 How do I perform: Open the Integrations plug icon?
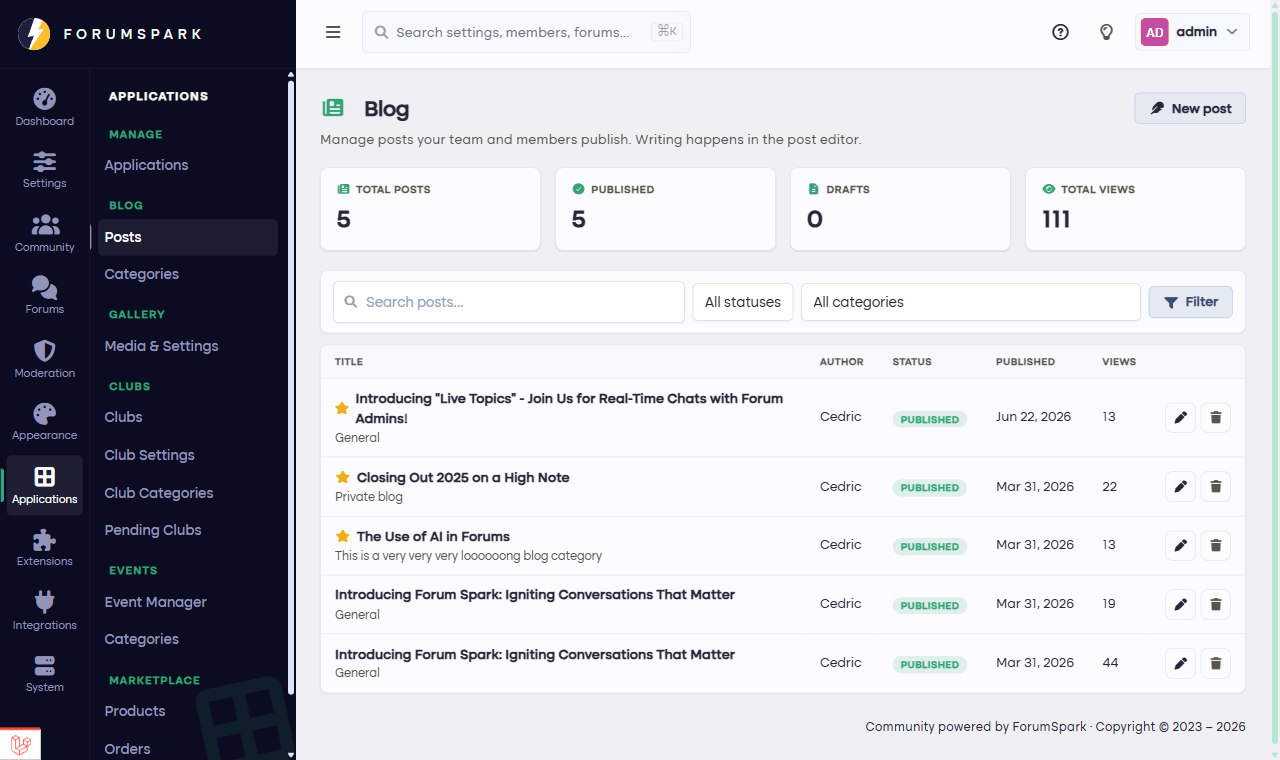[44, 602]
